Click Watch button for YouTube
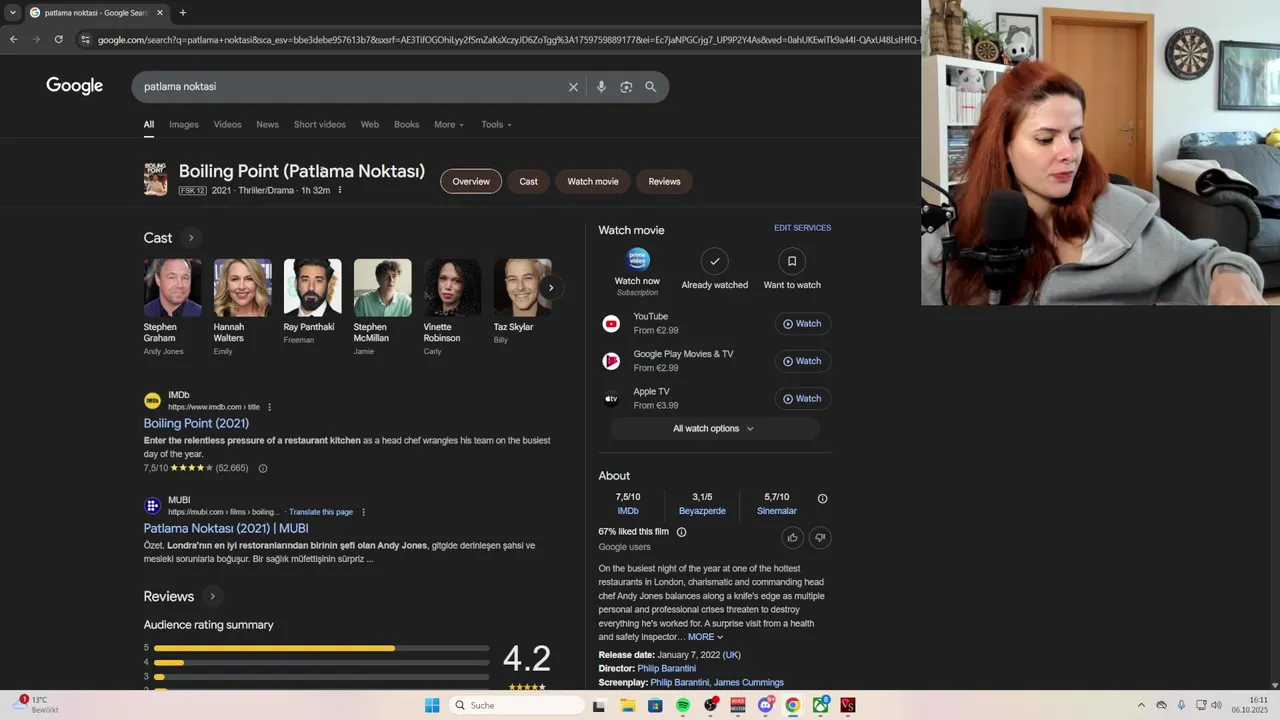Image resolution: width=1280 pixels, height=720 pixels. (802, 324)
